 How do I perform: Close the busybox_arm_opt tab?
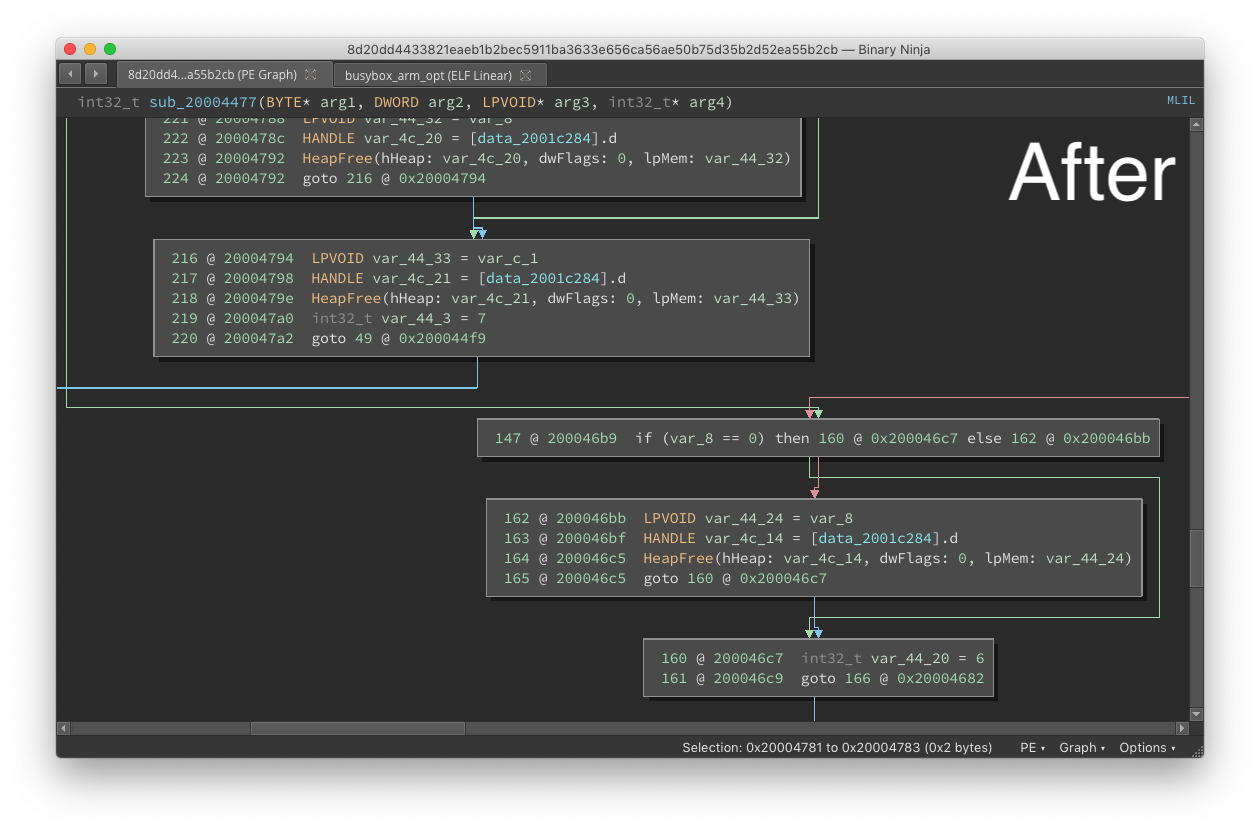(526, 75)
